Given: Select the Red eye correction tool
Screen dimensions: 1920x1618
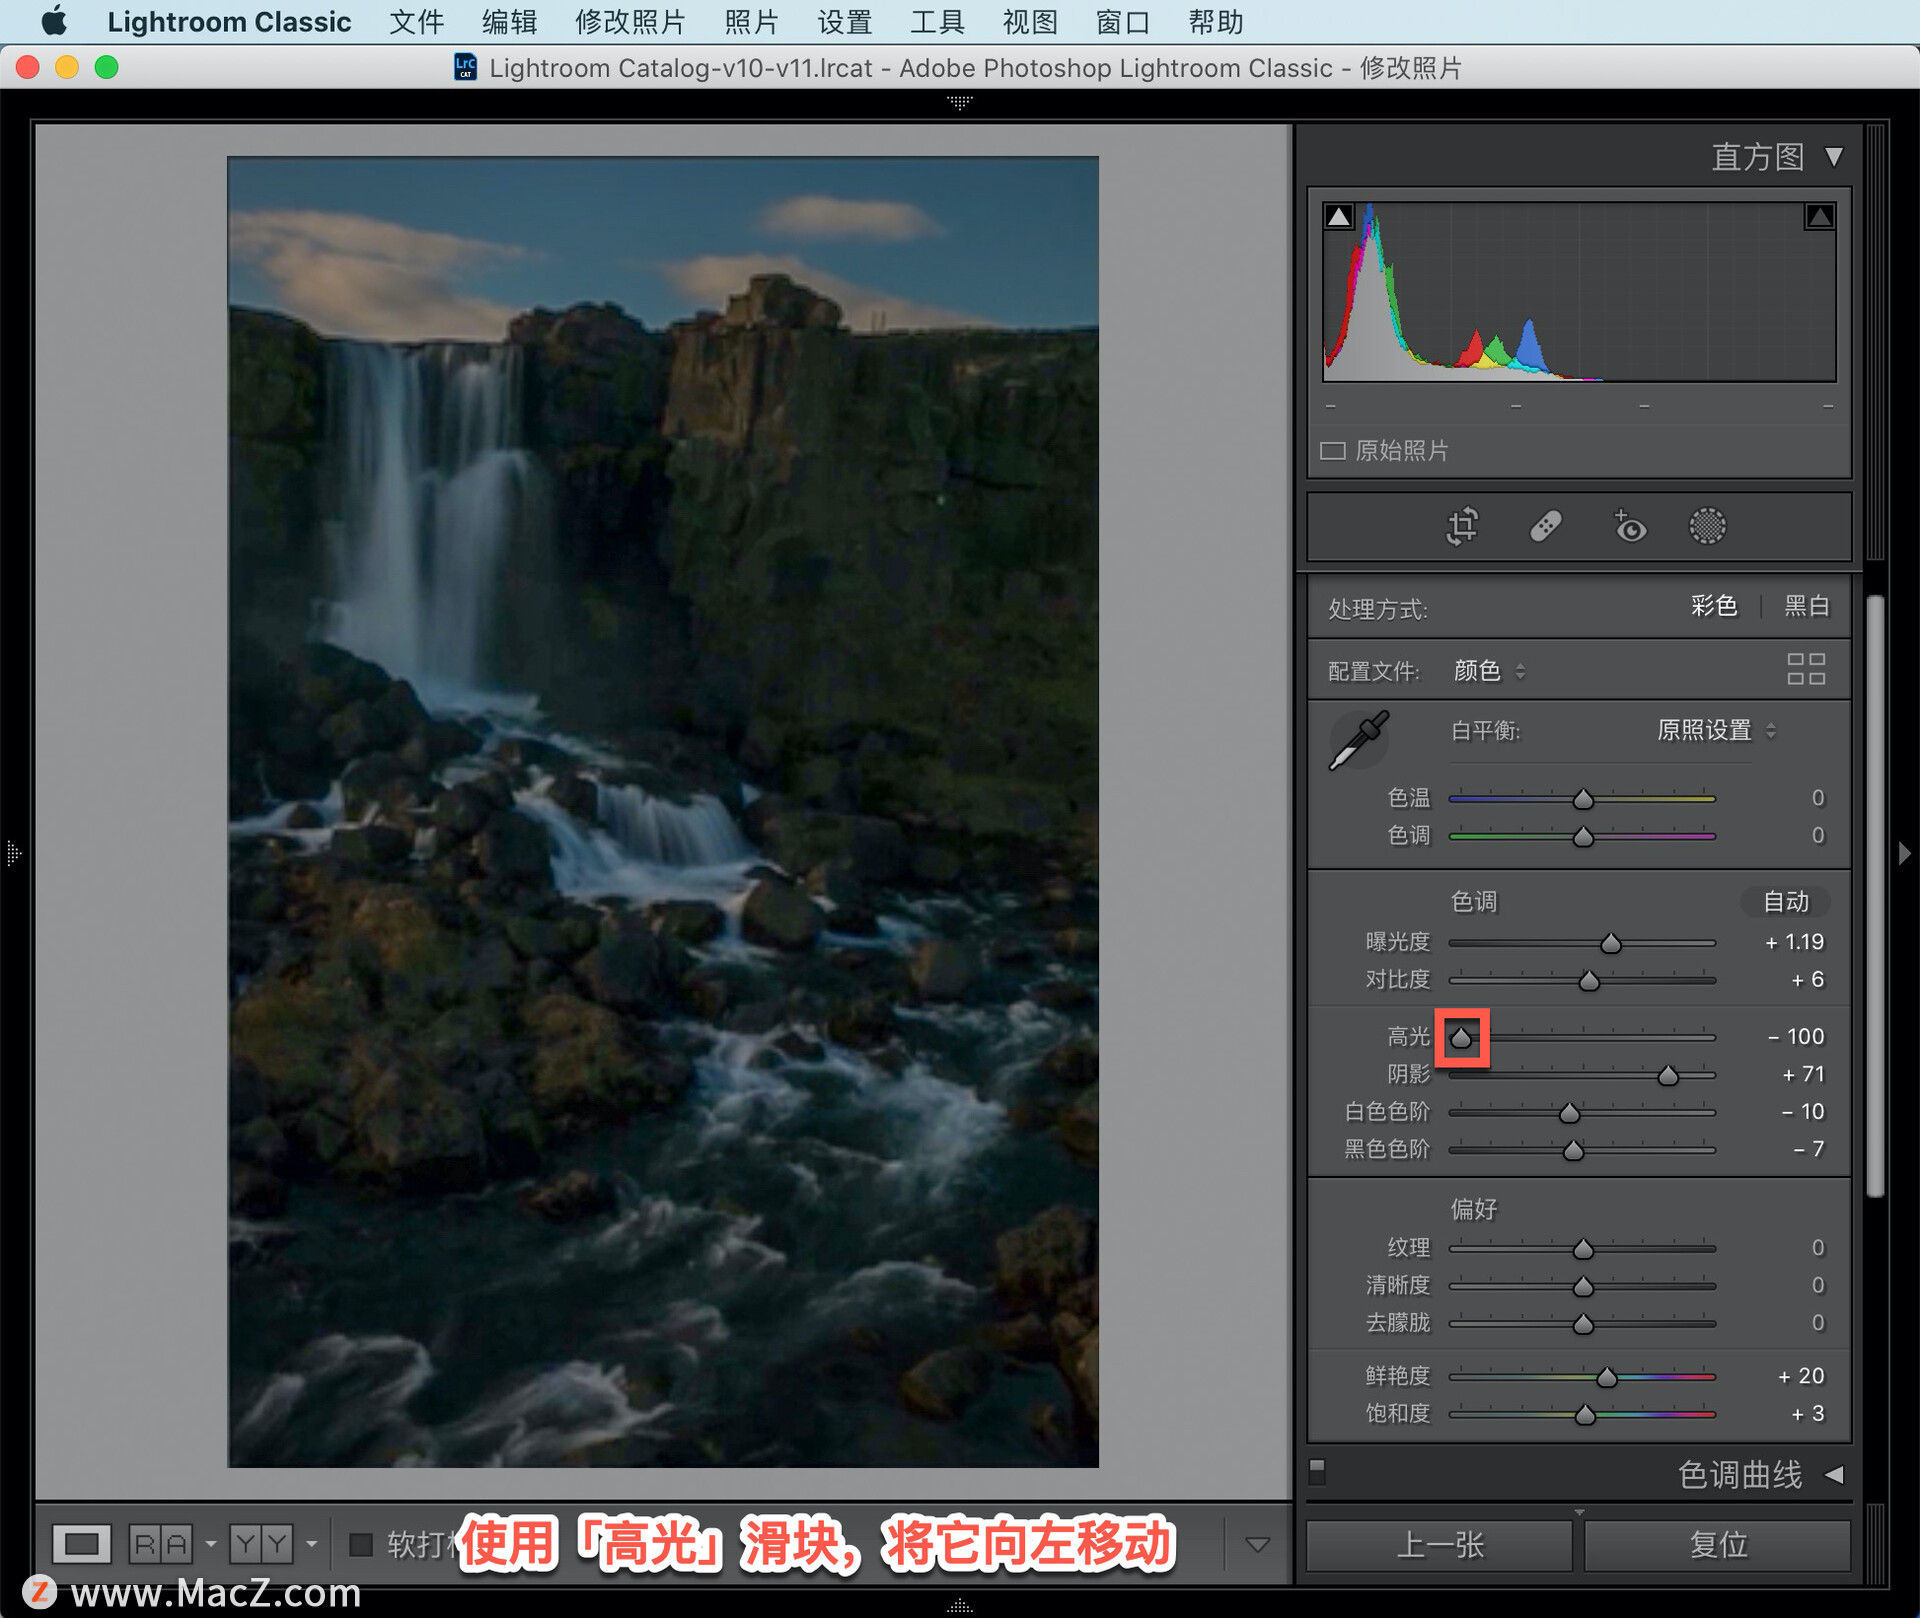Looking at the screenshot, I should [1629, 526].
